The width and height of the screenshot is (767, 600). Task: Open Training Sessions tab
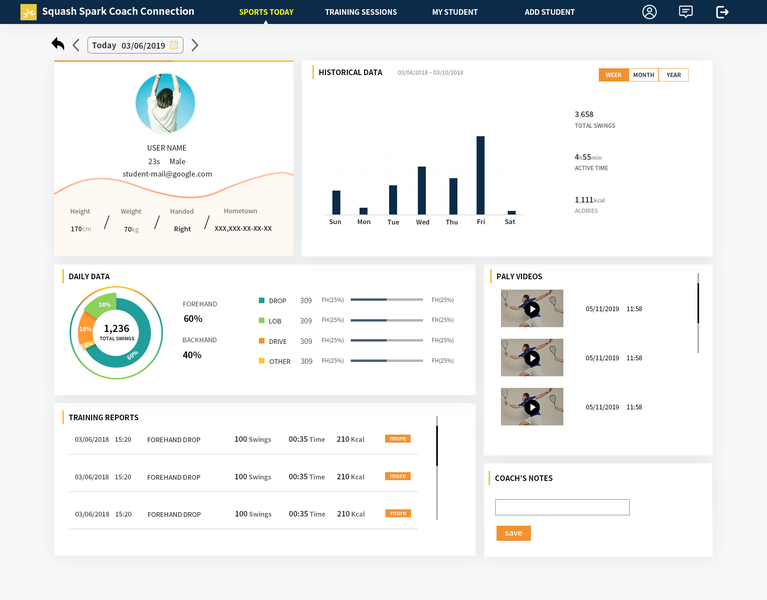coord(361,12)
